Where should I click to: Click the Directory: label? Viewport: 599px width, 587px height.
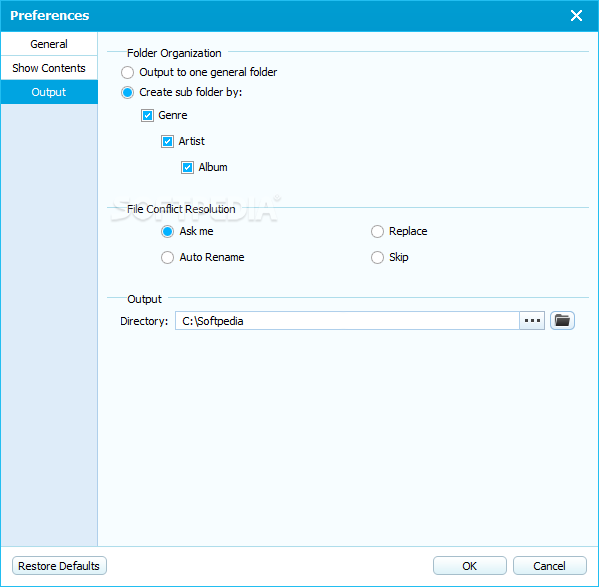[144, 321]
